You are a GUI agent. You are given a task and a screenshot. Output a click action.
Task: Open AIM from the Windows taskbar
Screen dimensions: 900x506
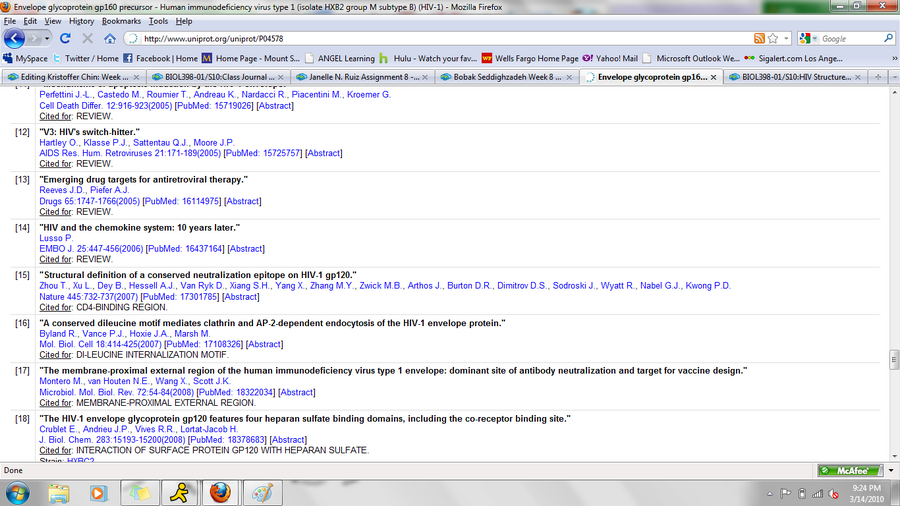click(177, 492)
